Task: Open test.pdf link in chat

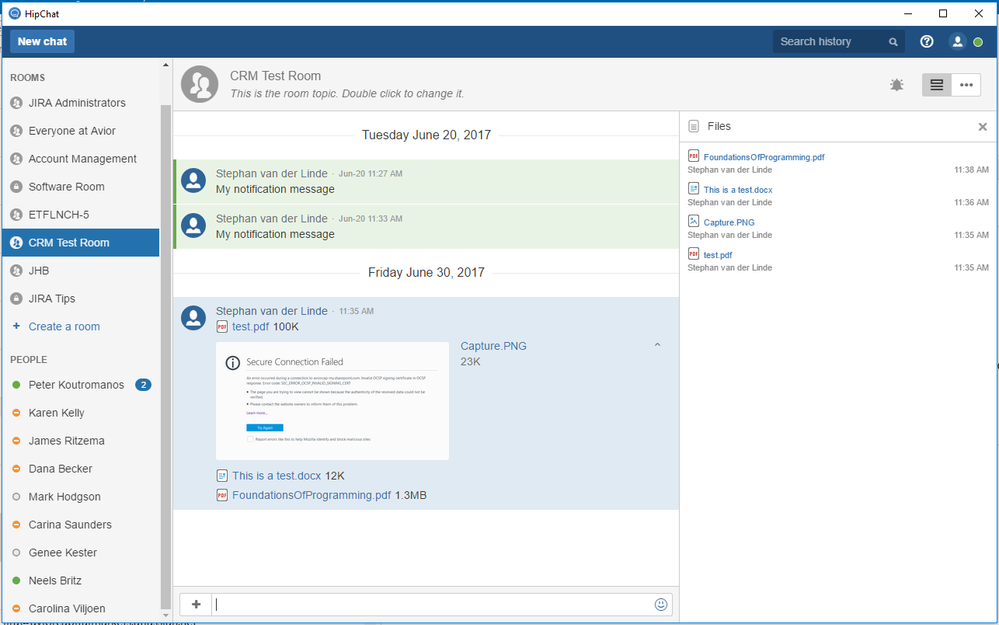Action: [x=250, y=327]
